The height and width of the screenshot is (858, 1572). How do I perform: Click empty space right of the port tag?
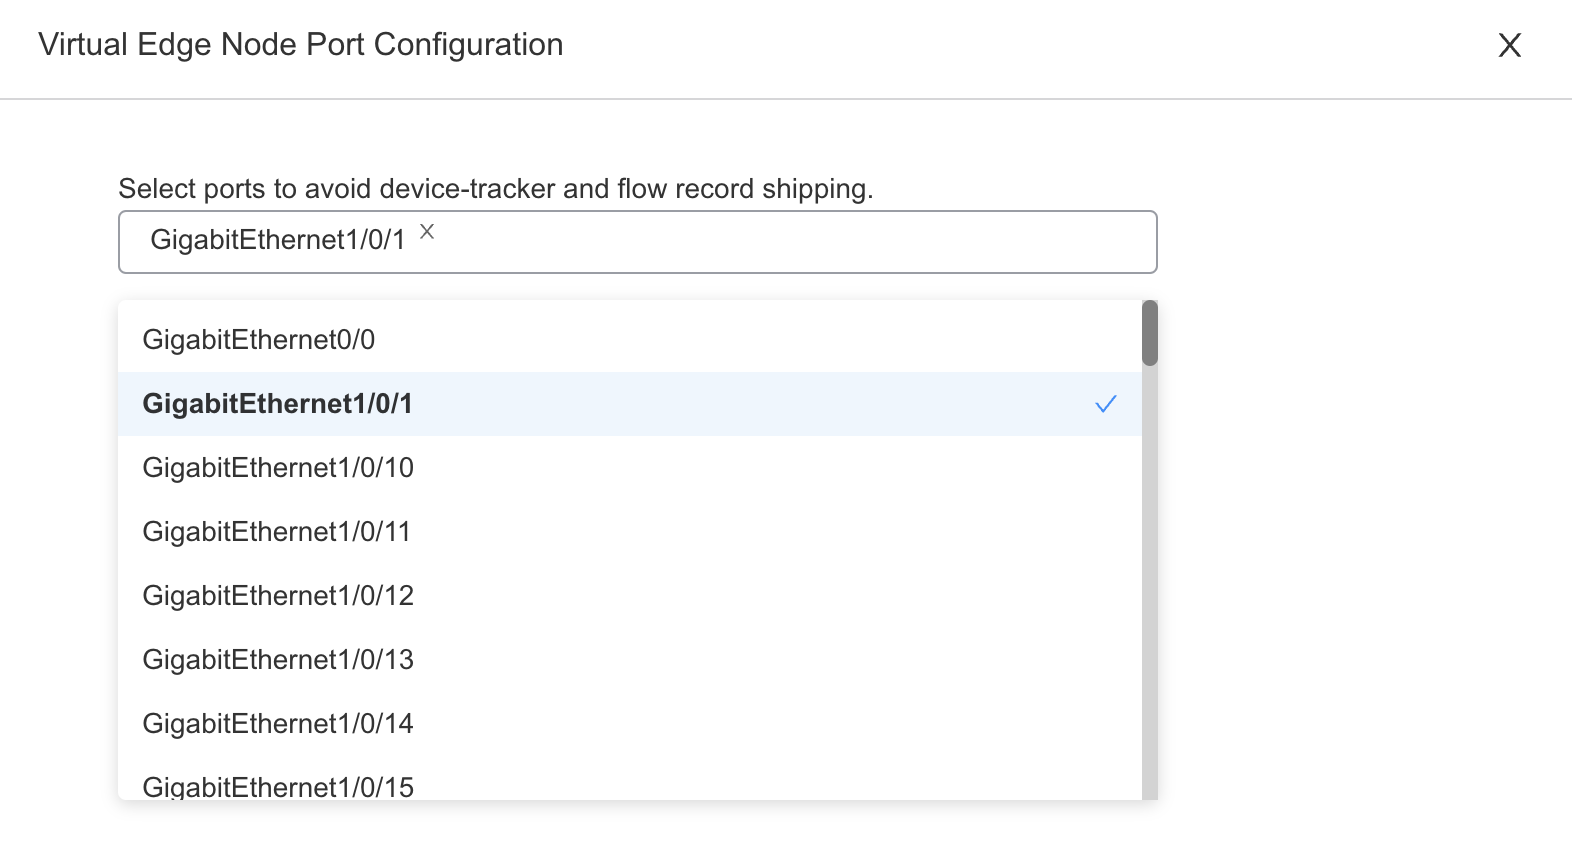[x=795, y=242]
